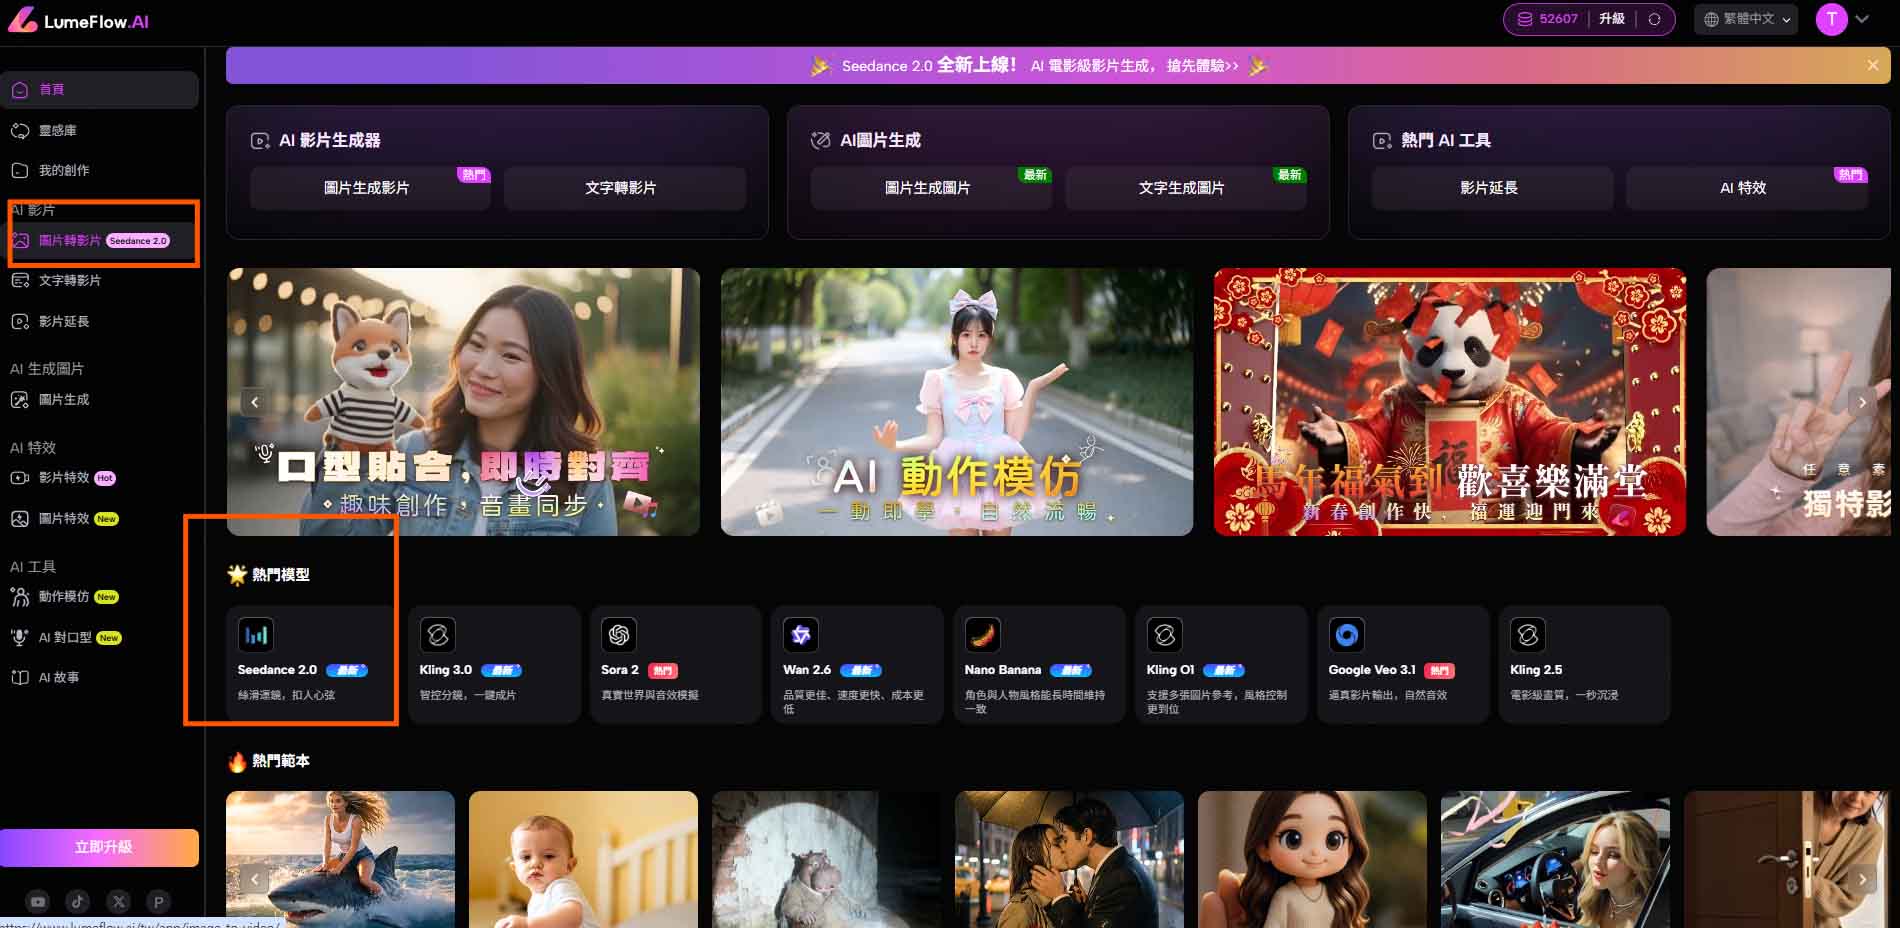Screen dimensions: 1900x928
Task: Click the 立即升級 gradient button
Action: (x=99, y=847)
